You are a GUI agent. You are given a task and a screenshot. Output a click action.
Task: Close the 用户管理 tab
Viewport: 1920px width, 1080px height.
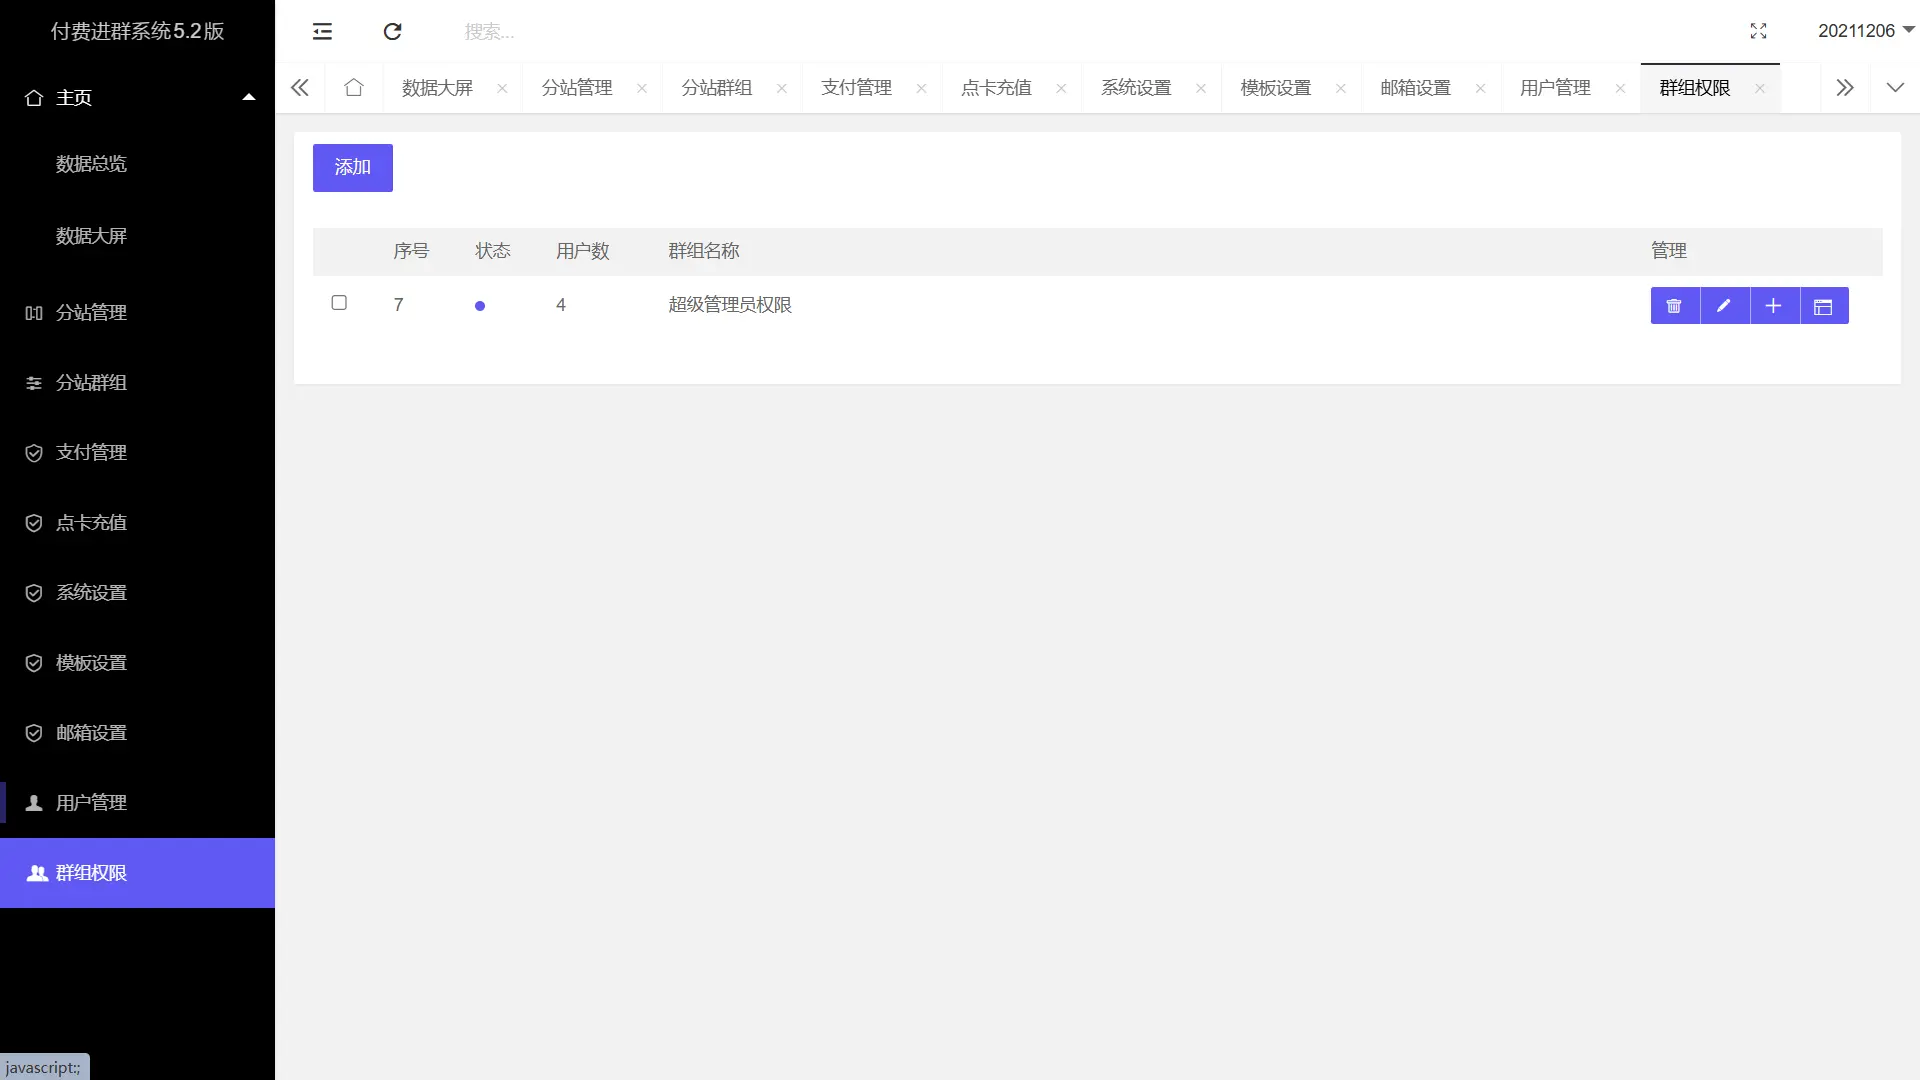1620,89
